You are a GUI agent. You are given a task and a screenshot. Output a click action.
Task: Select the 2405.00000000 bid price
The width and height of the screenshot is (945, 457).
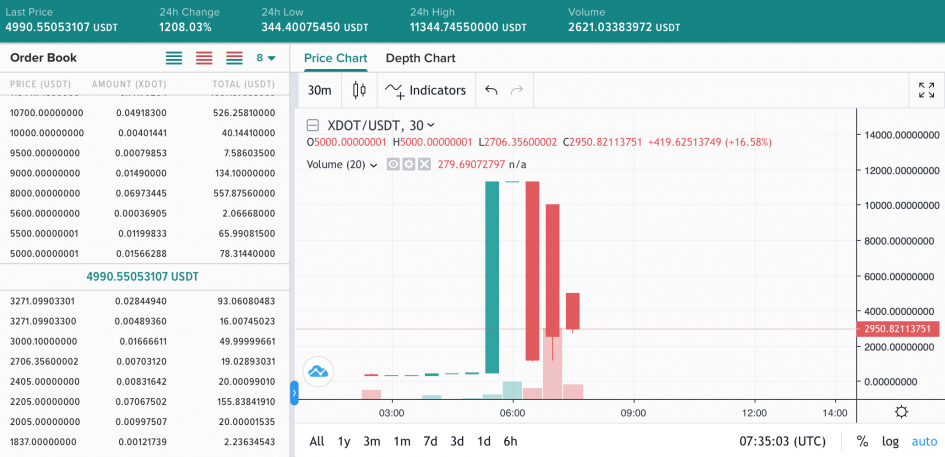(x=45, y=382)
